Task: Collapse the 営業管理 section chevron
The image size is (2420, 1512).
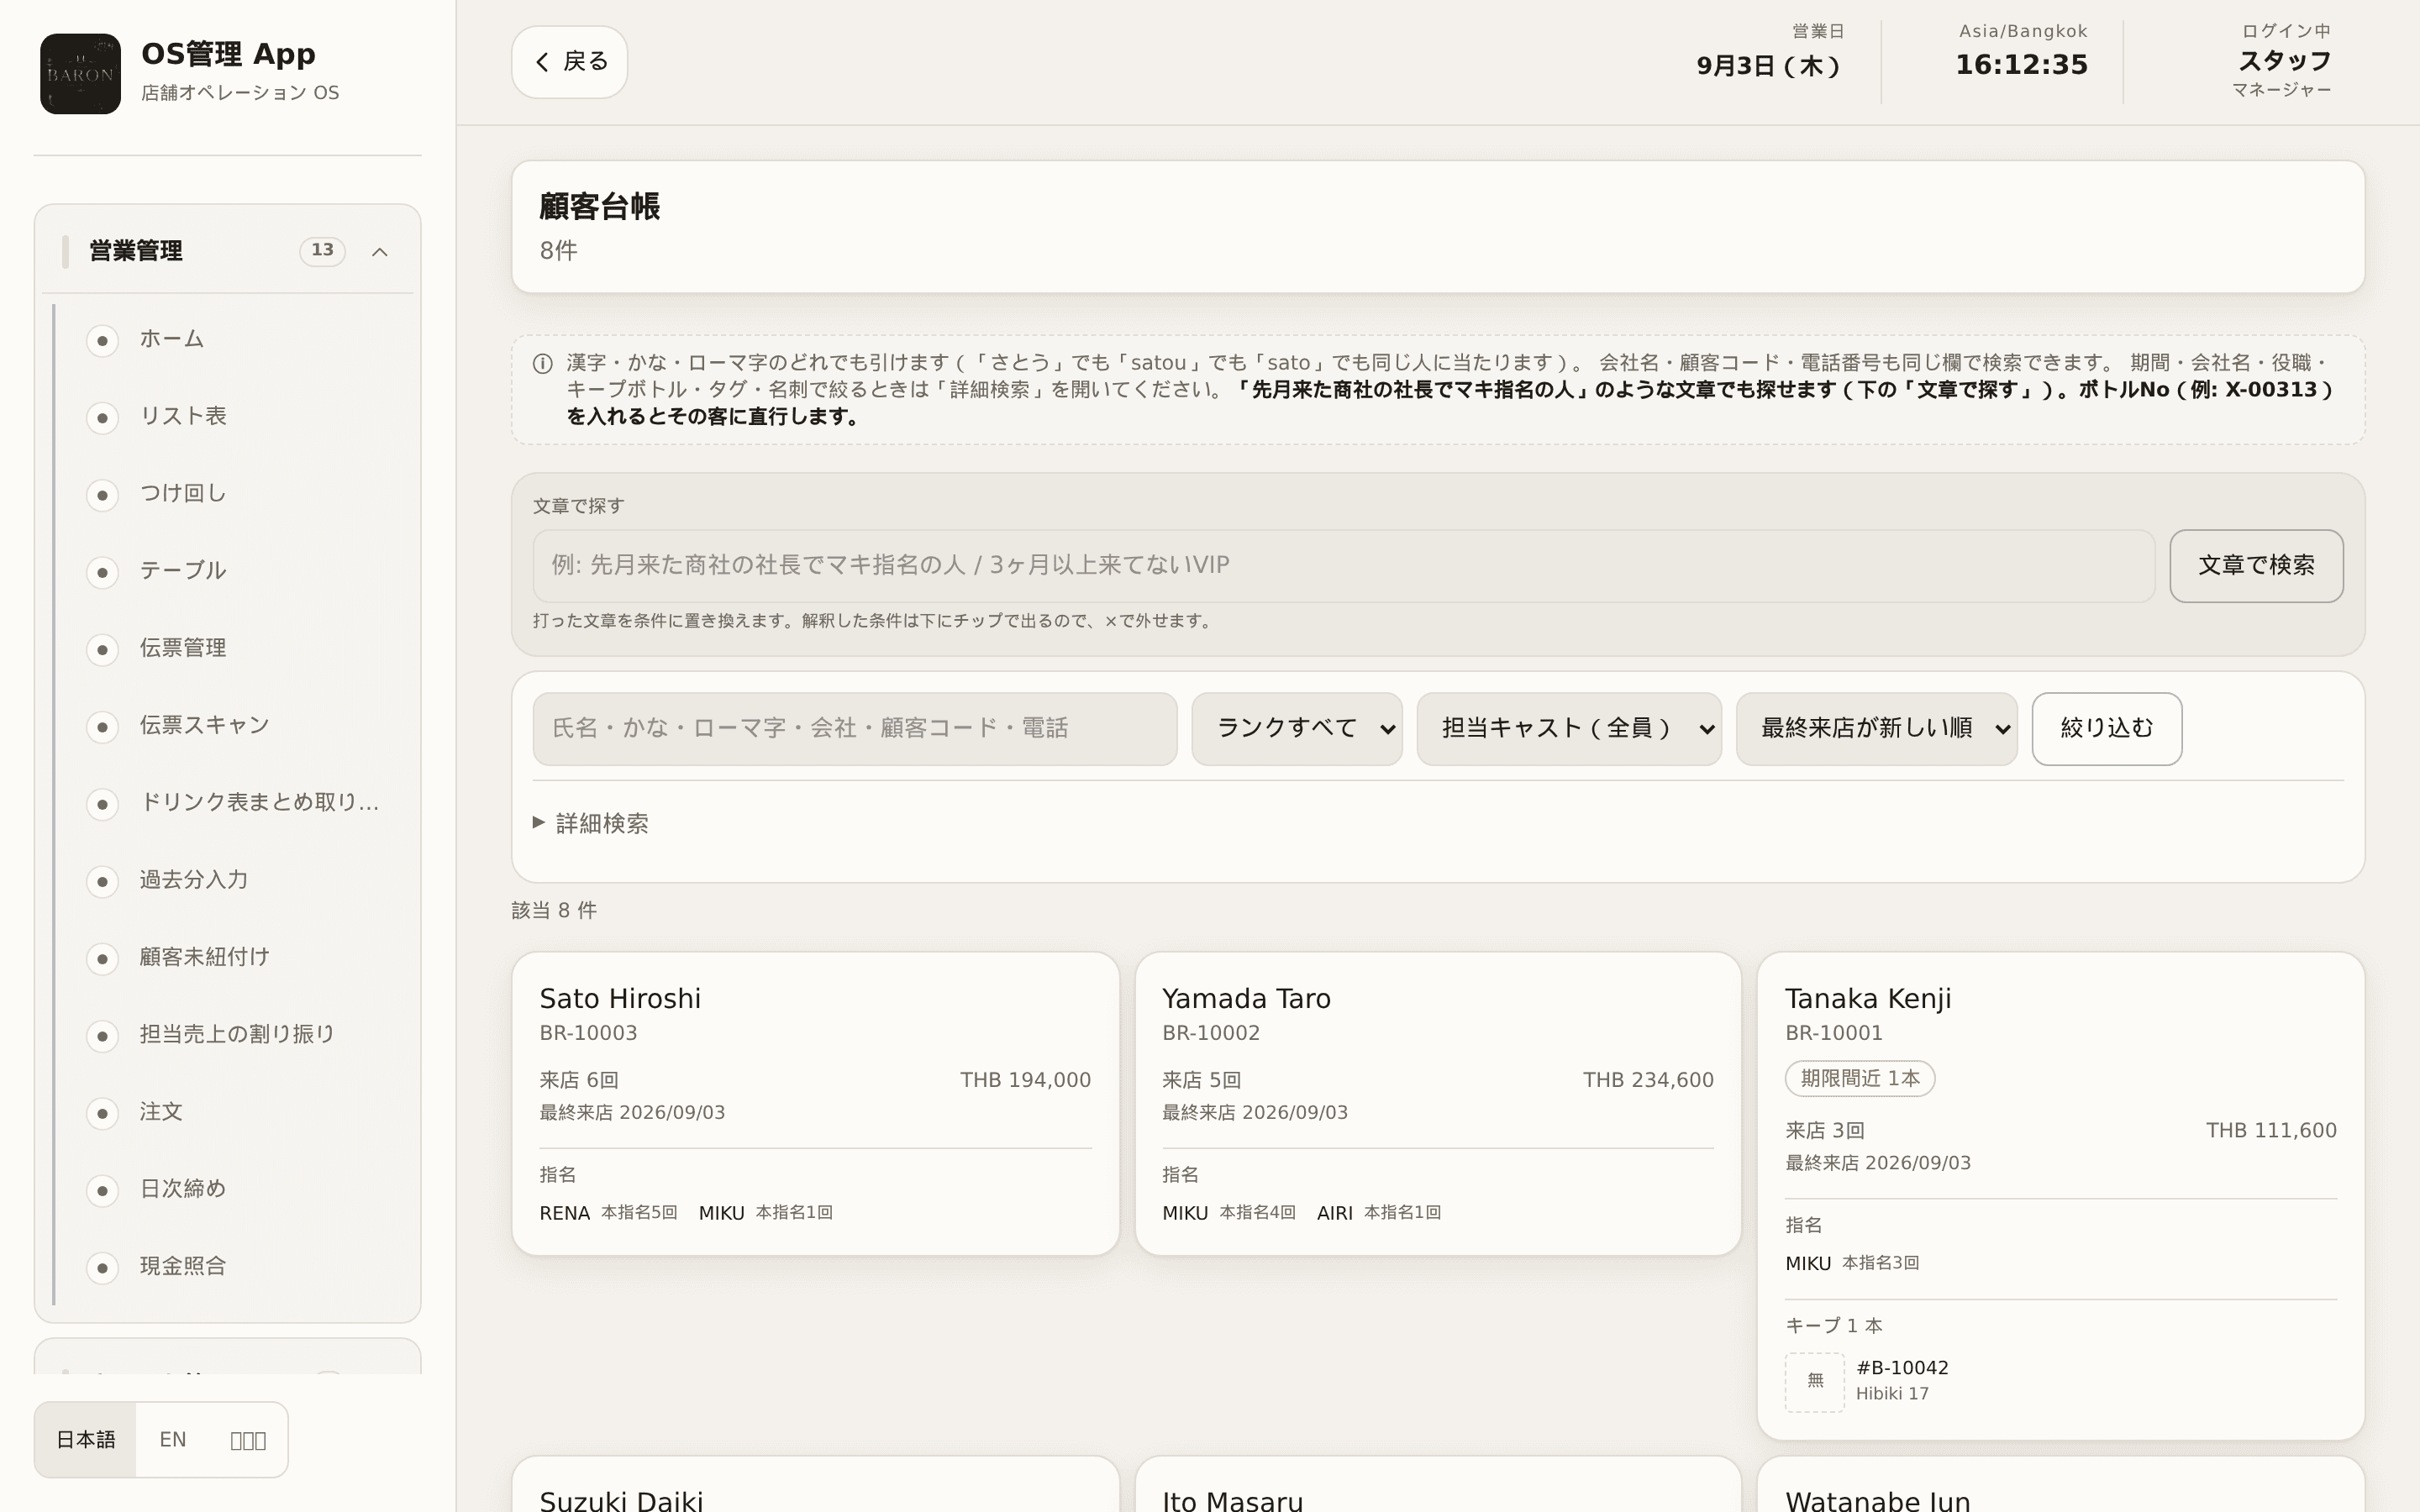Action: tap(380, 252)
